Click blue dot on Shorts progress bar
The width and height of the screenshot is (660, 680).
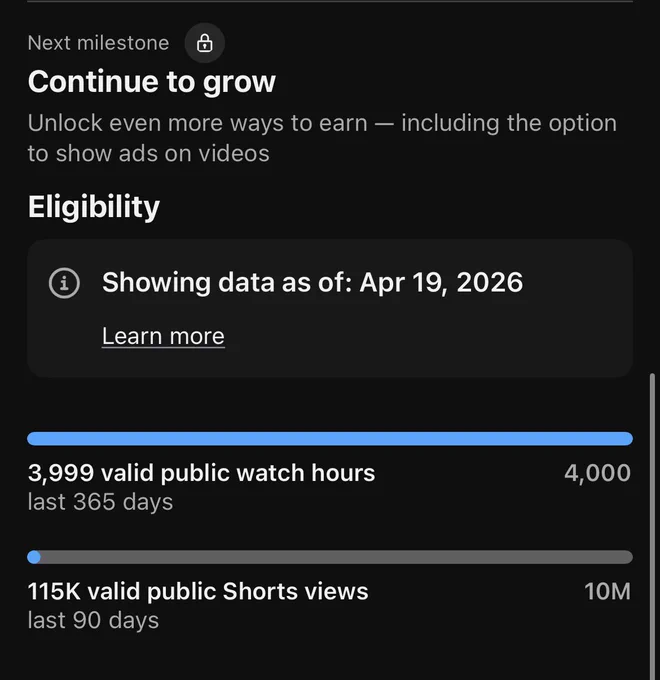pos(34,557)
